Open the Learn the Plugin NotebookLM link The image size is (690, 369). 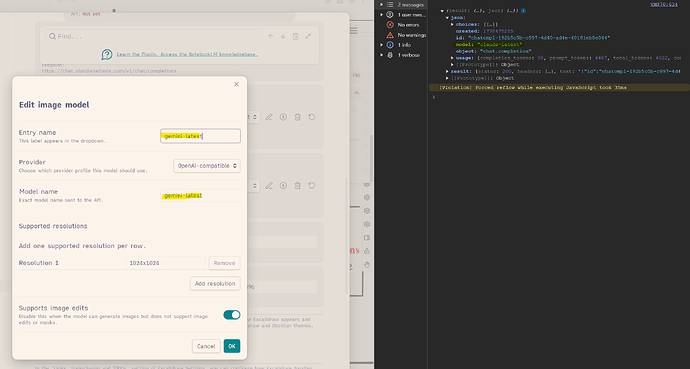[187, 55]
